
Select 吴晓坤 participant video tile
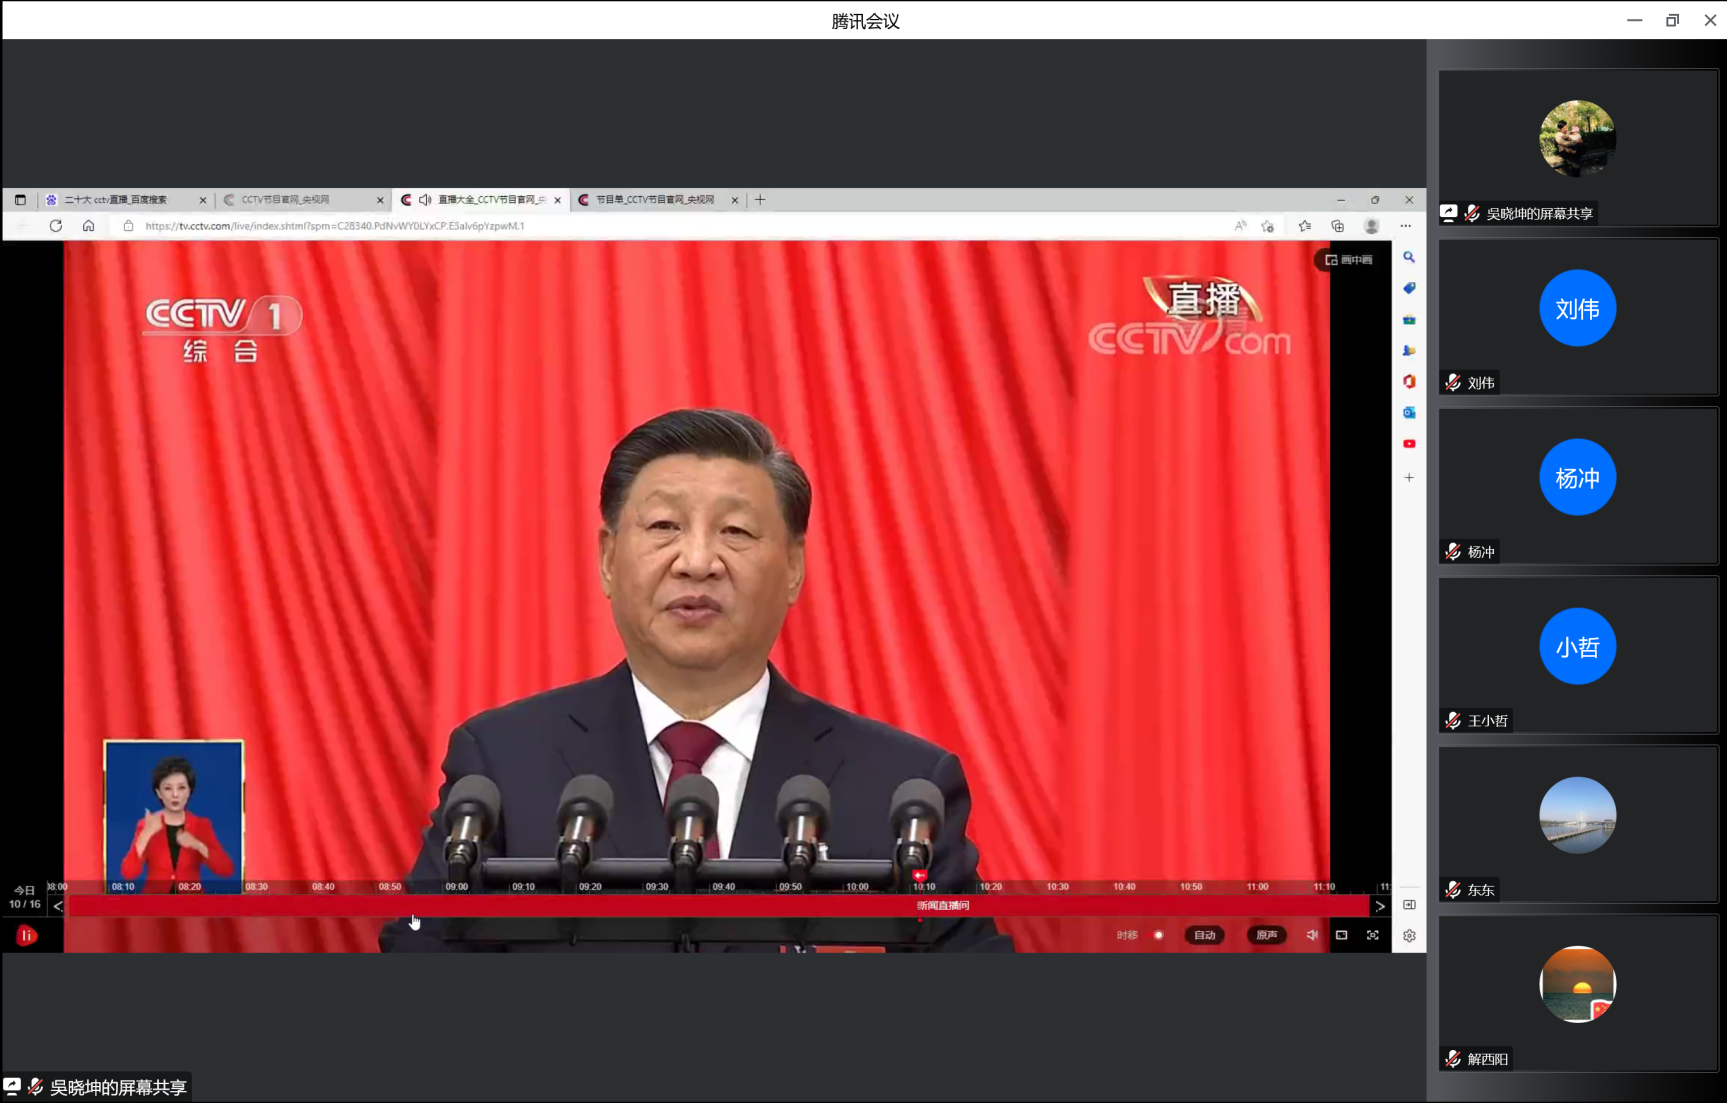pyautogui.click(x=1578, y=147)
